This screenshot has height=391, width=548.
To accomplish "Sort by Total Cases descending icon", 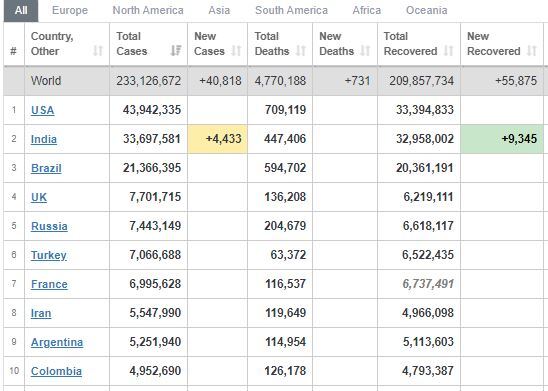I will 176,51.
